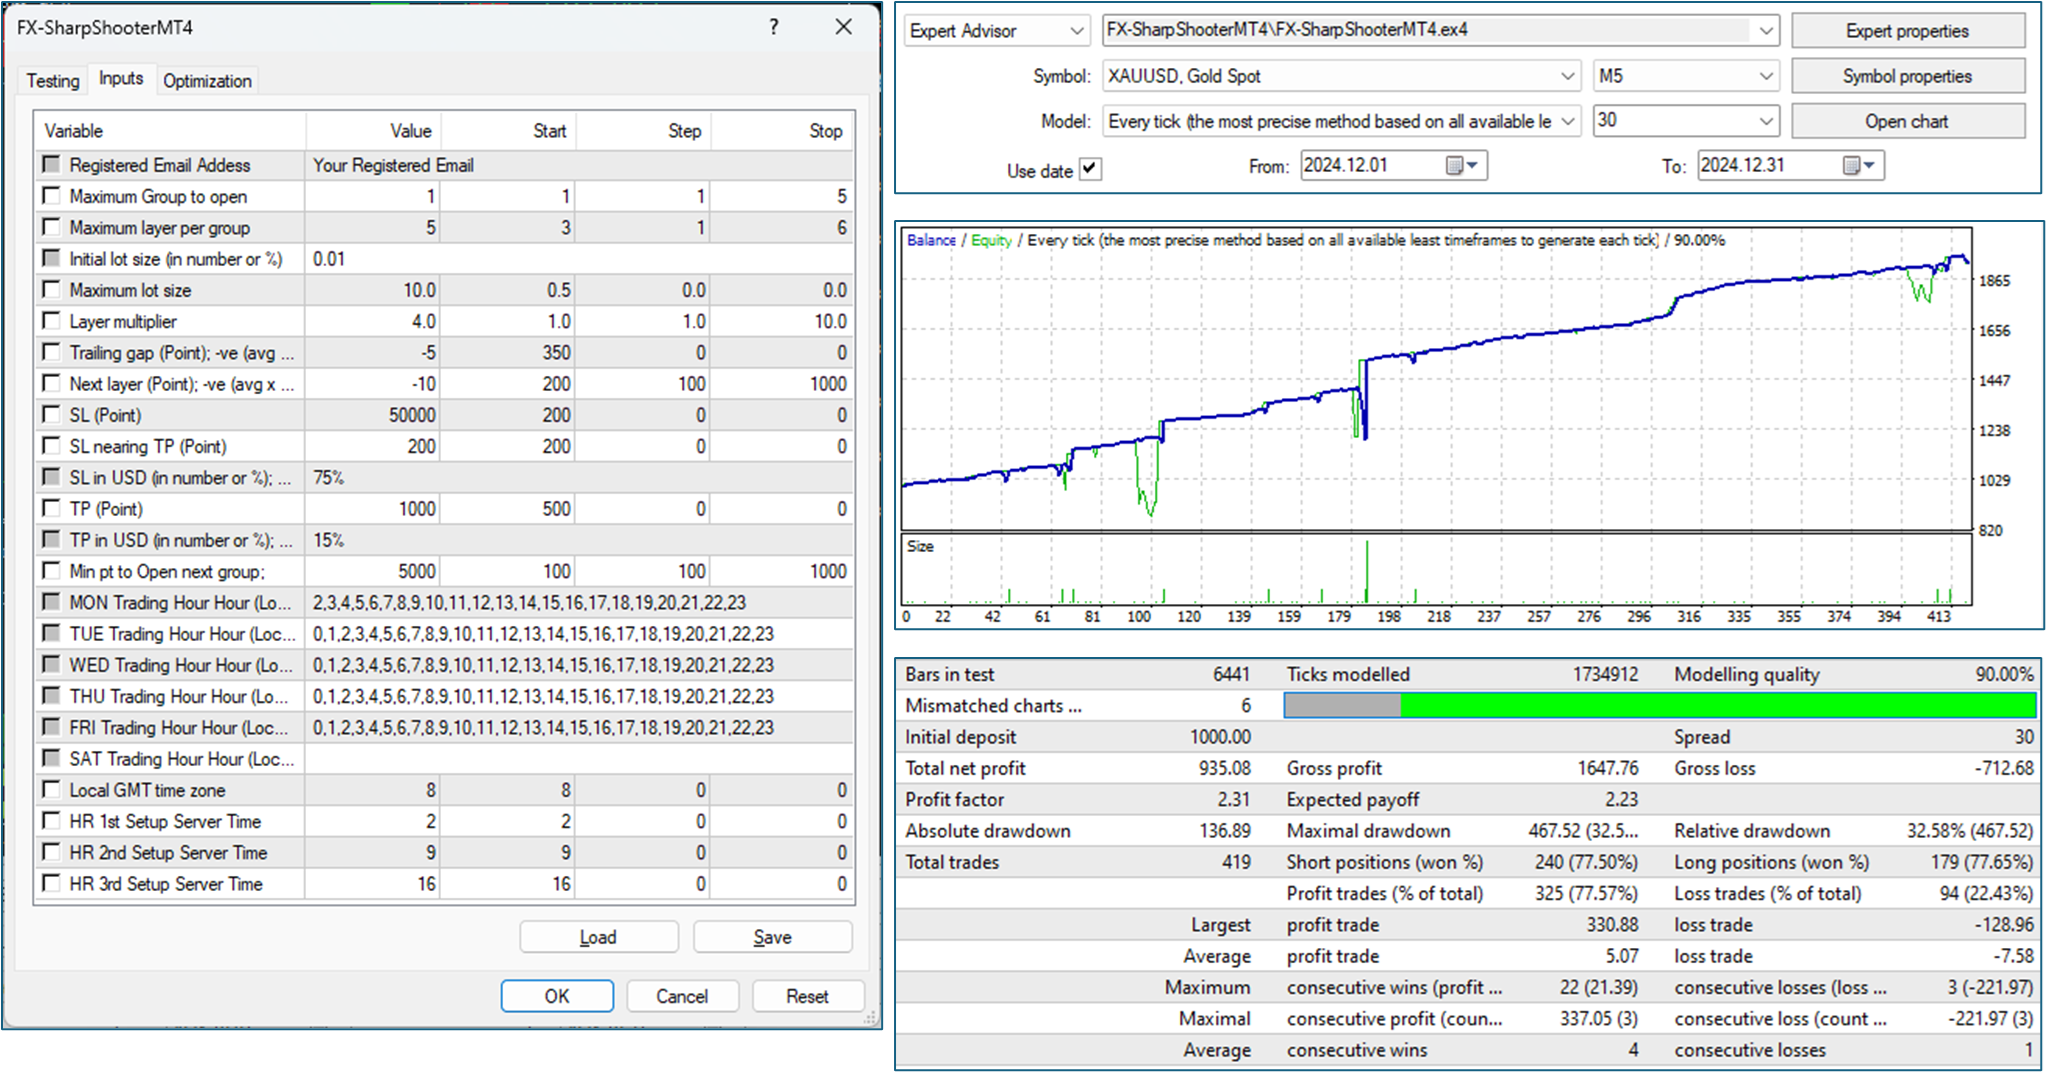Screen dimensions: 2046x1072
Task: Open the From date calendar picker
Action: pos(1461,166)
